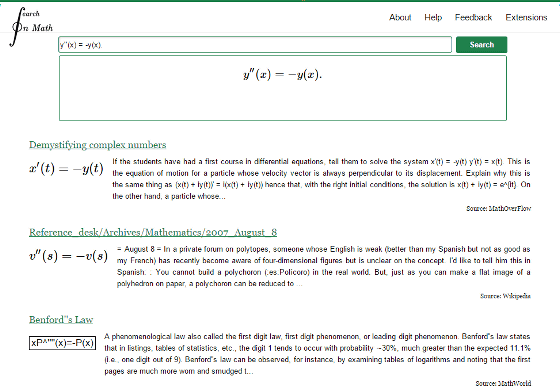560x390 pixels.
Task: Open the Benford's Law result
Action: coord(61,319)
